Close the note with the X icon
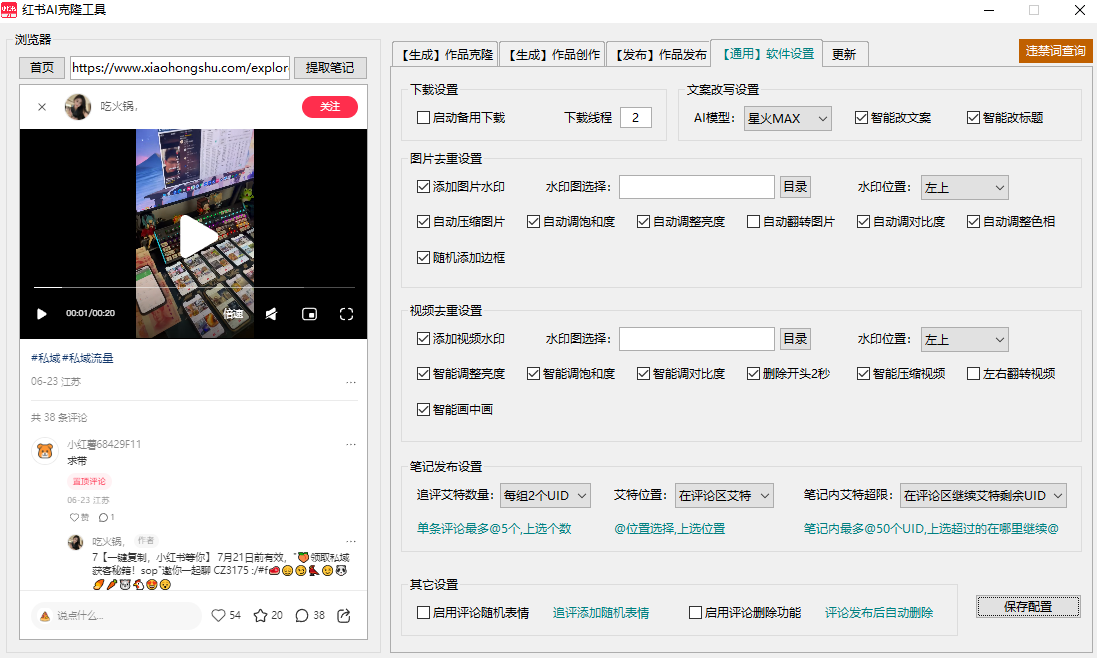 pyautogui.click(x=42, y=107)
